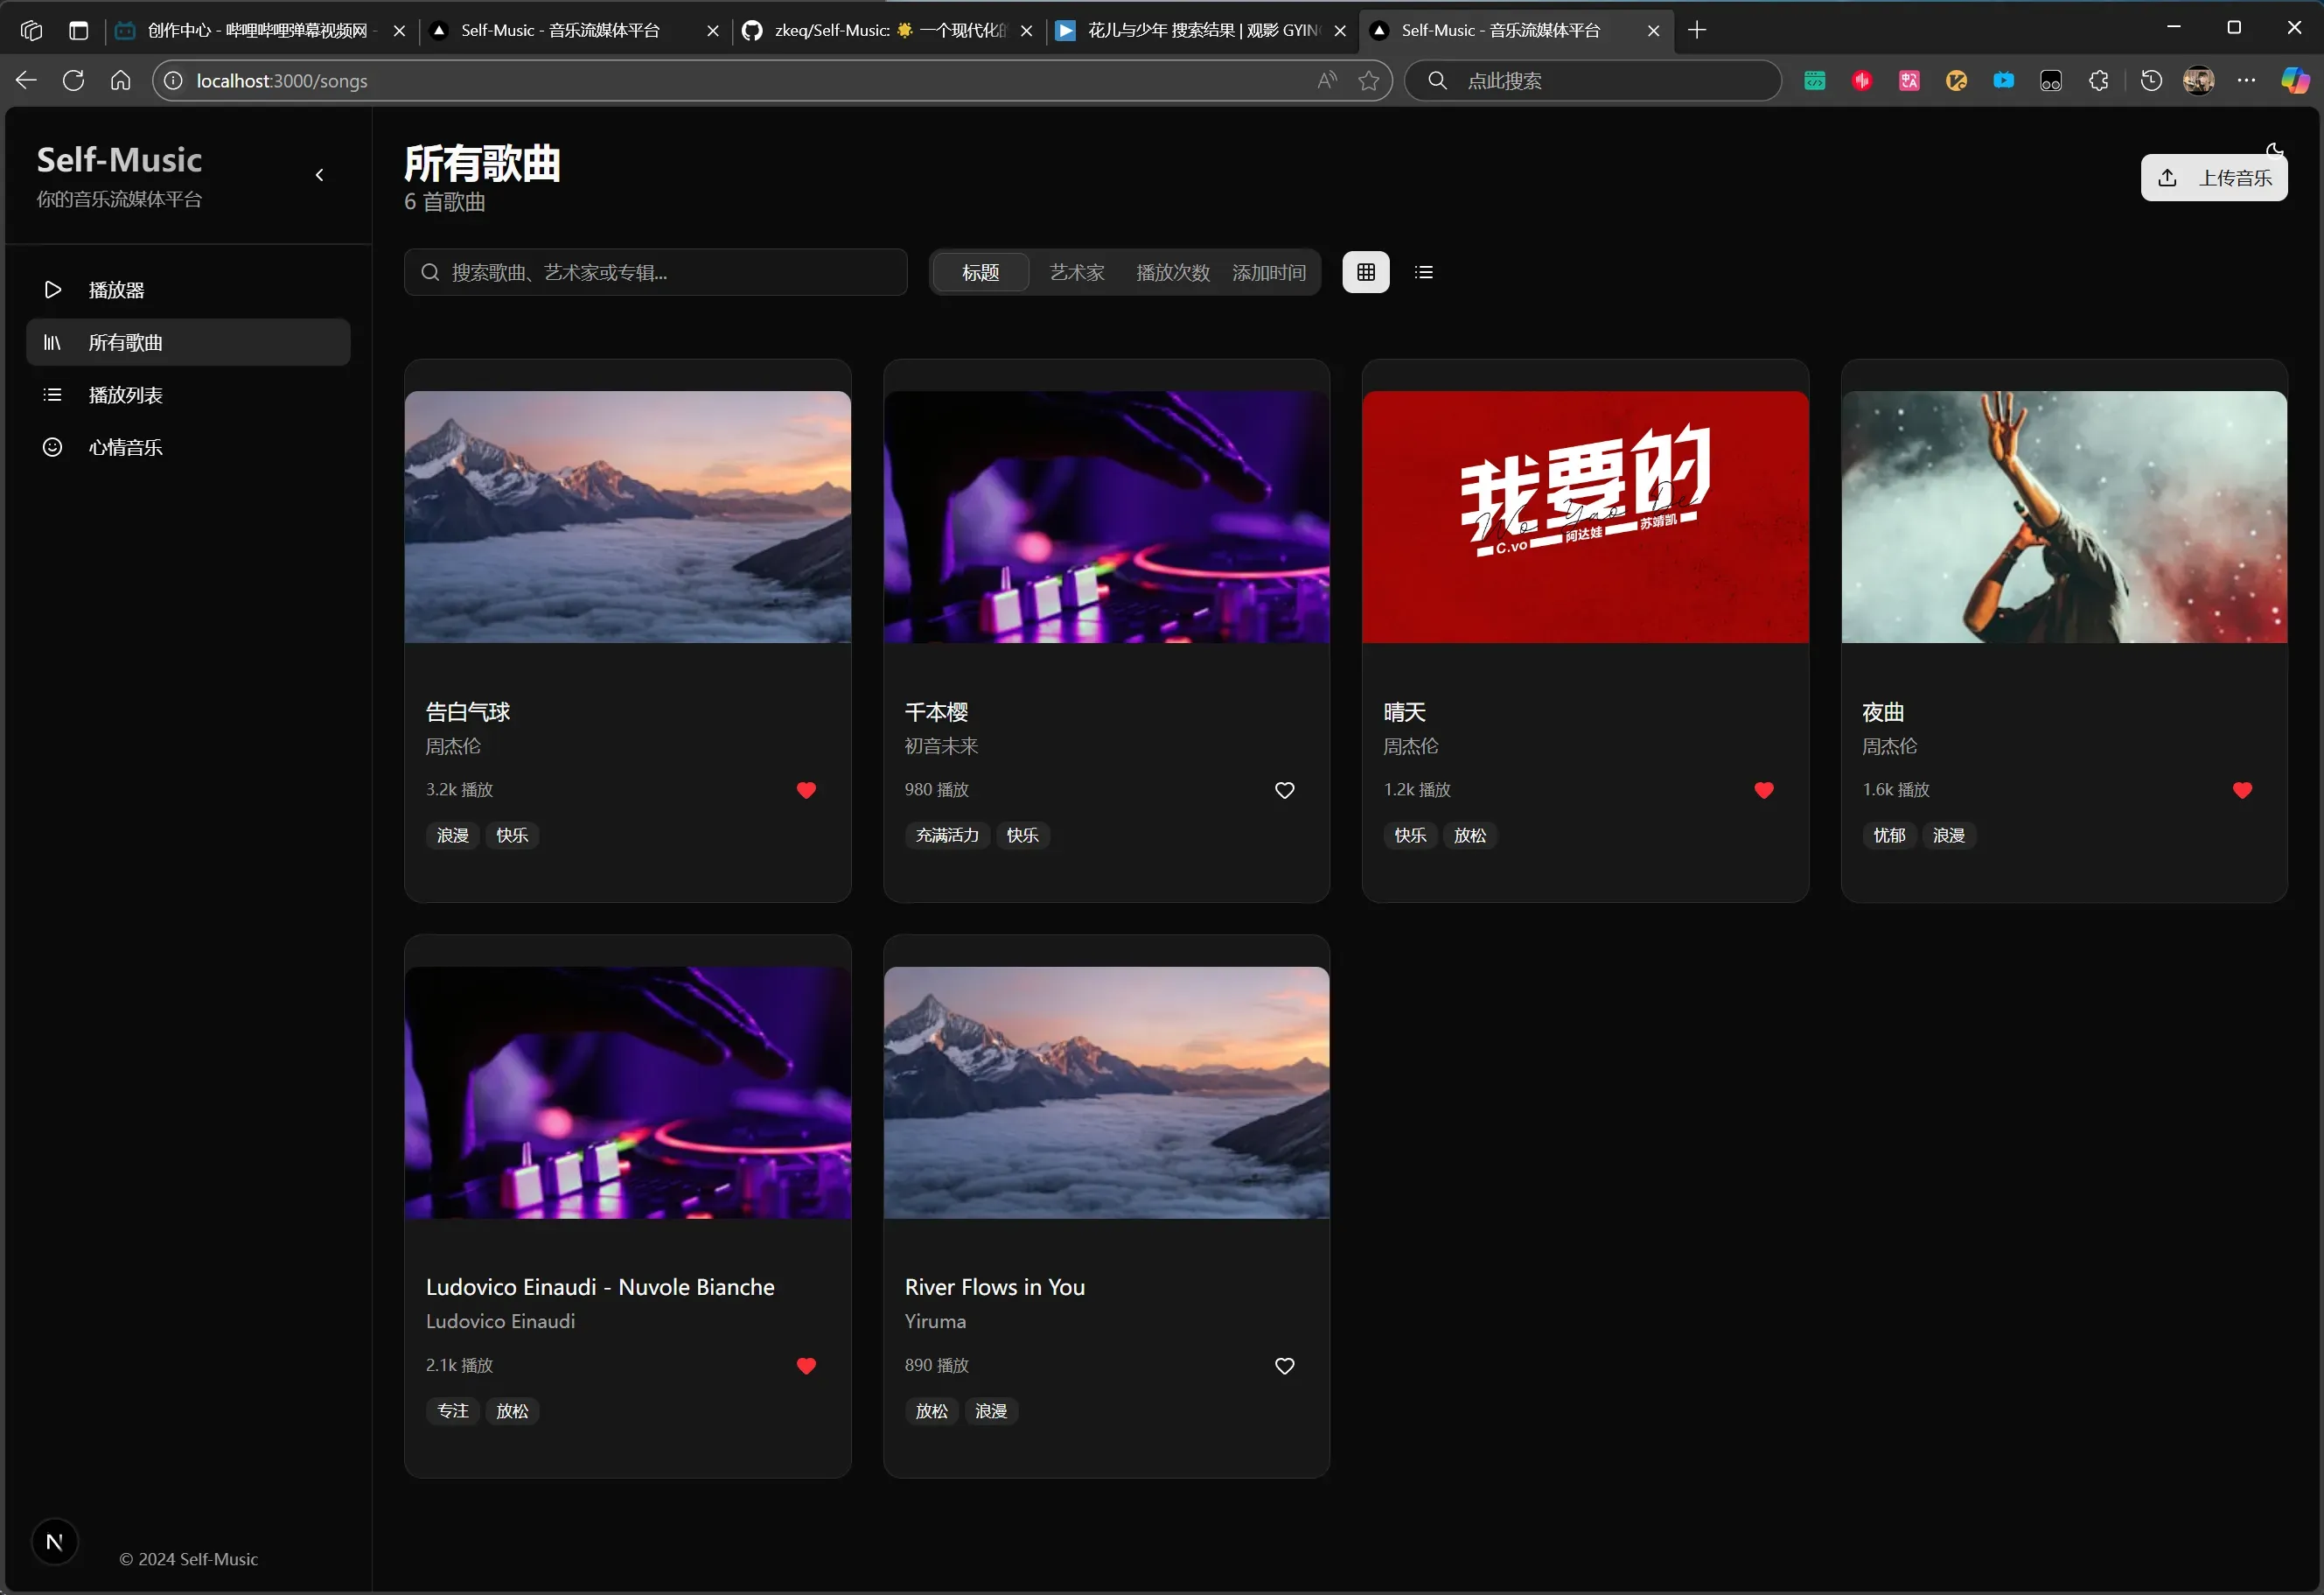This screenshot has width=2324, height=1595.
Task: Sort songs by 艺术家
Action: point(1077,272)
